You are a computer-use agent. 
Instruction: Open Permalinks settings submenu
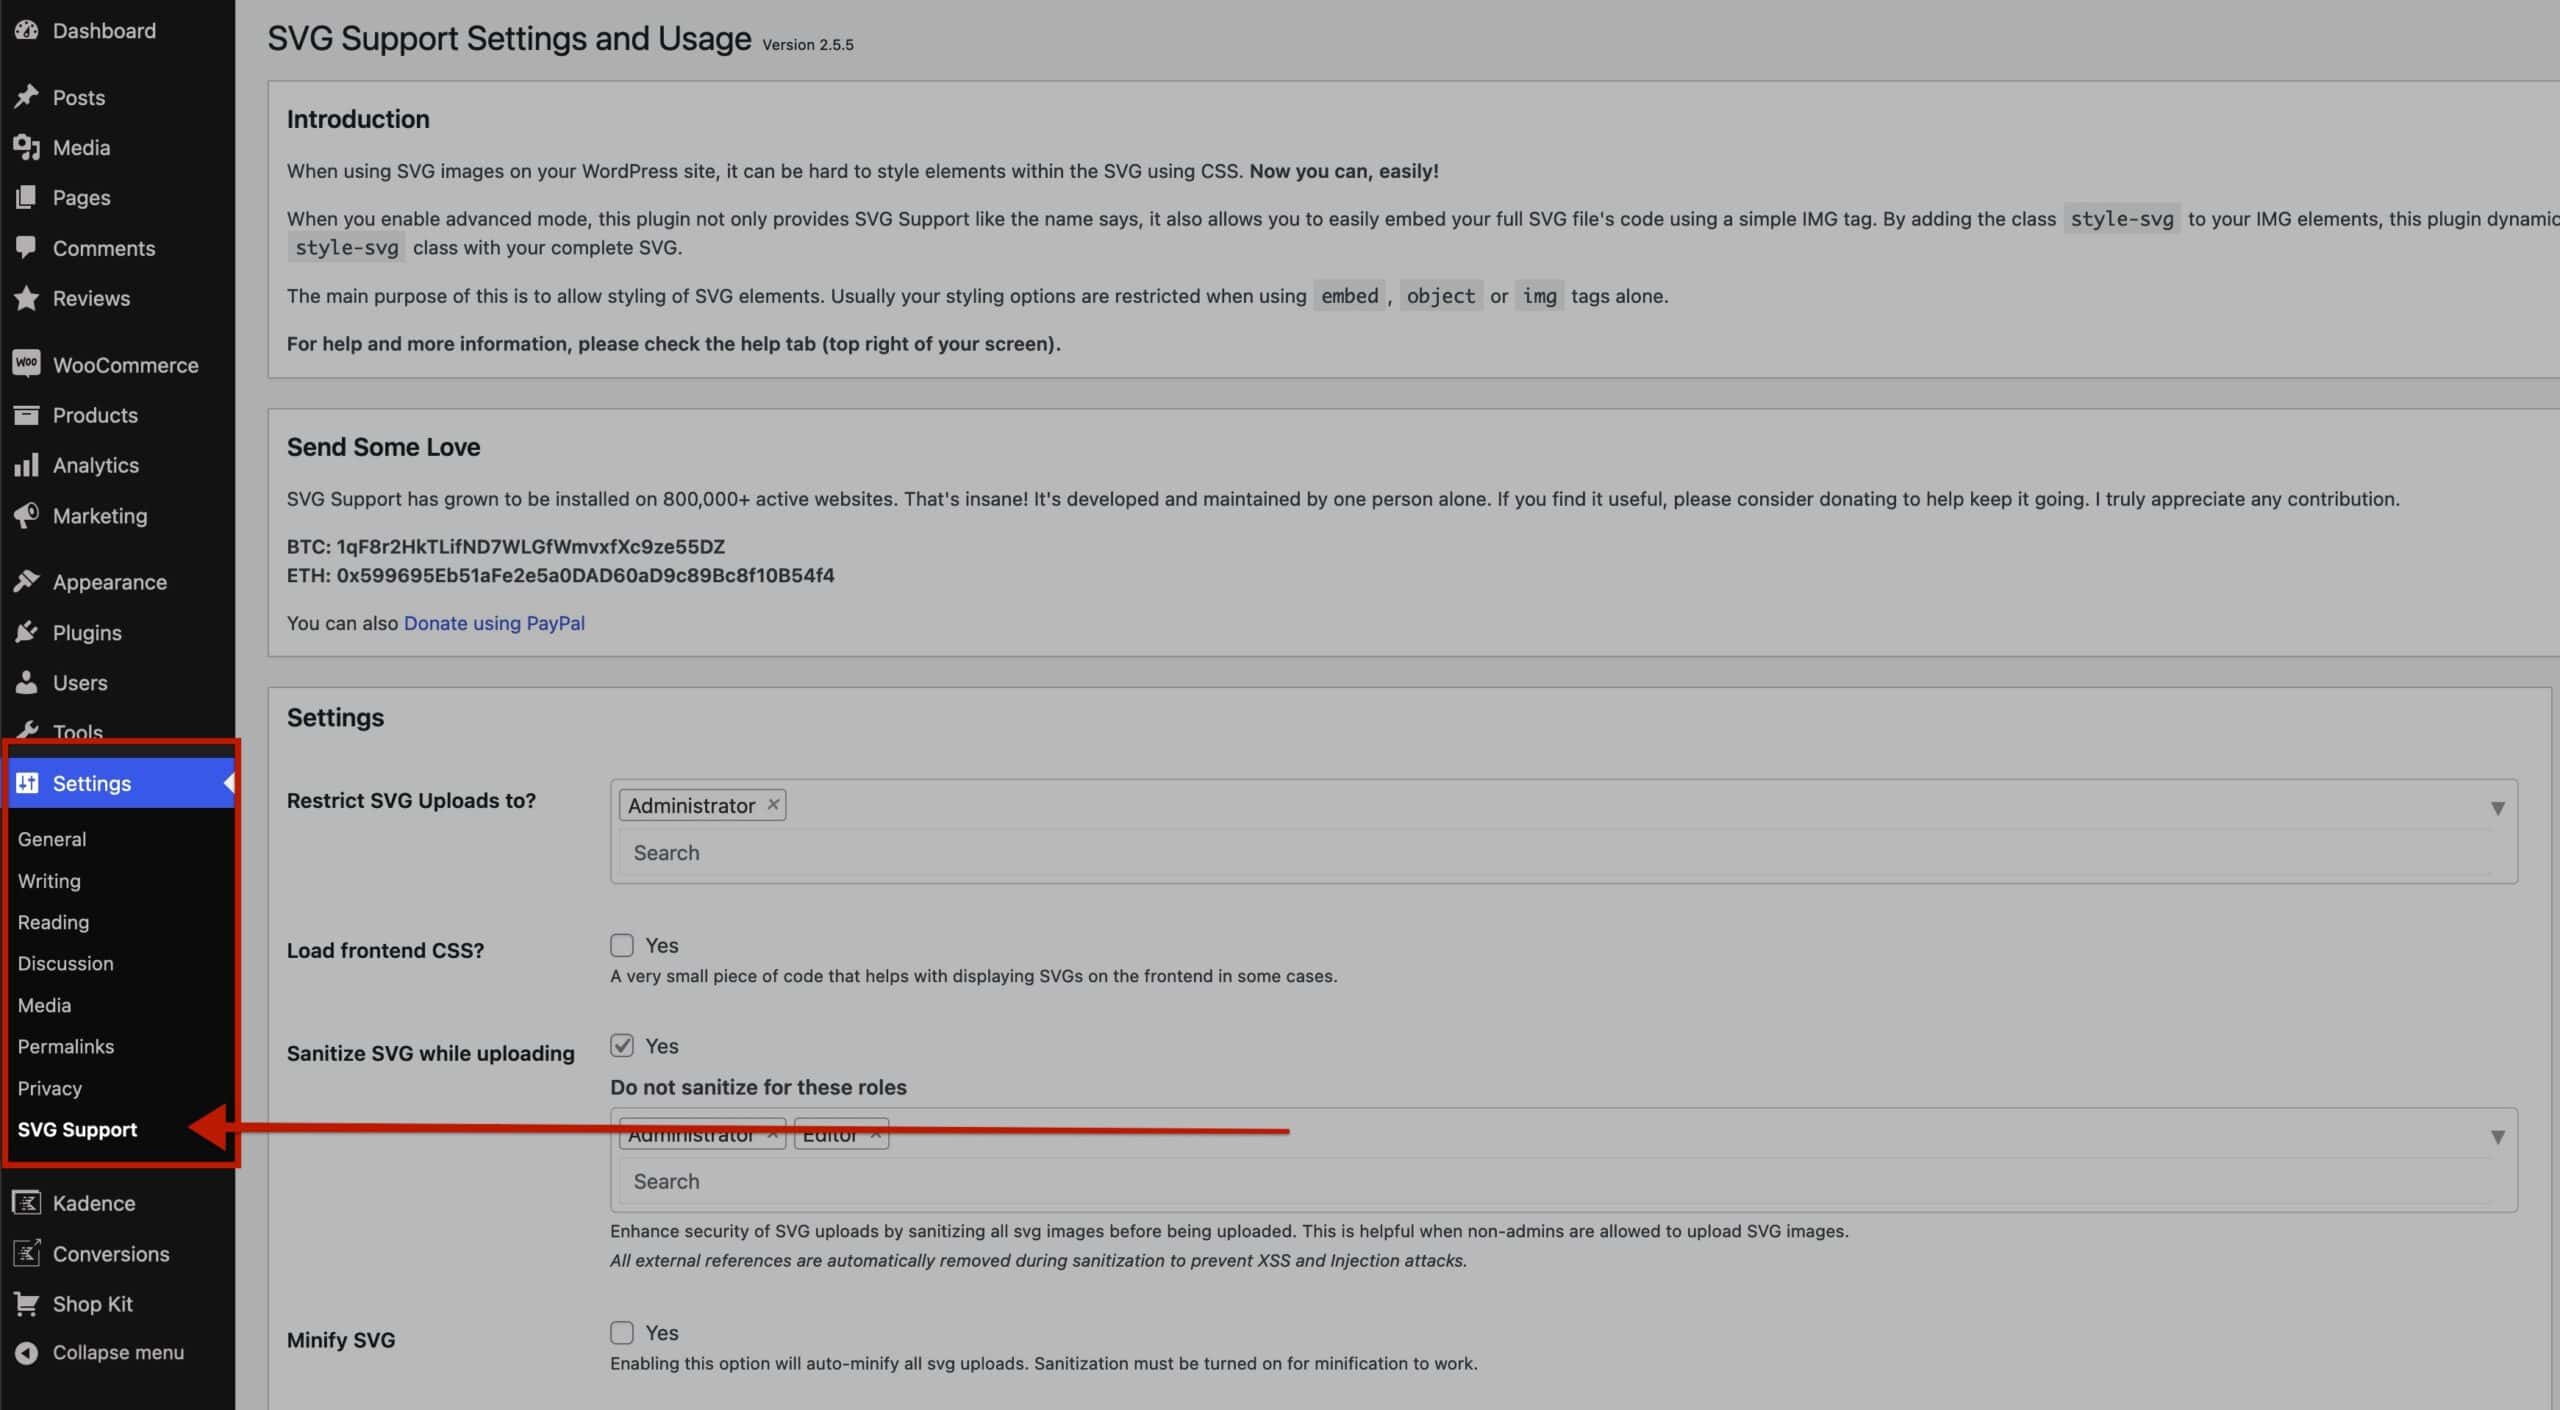click(x=65, y=1047)
